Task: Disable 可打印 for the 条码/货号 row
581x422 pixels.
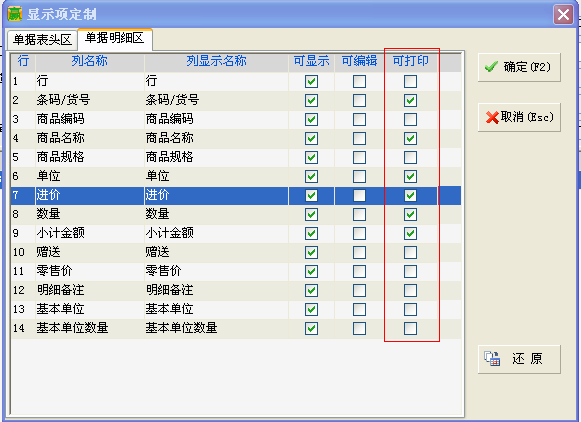Action: 410,100
